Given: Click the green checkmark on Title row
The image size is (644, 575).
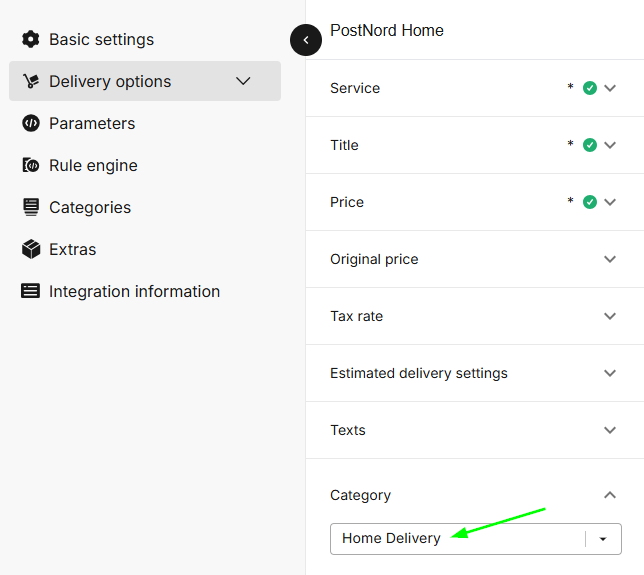Looking at the screenshot, I should [x=590, y=145].
